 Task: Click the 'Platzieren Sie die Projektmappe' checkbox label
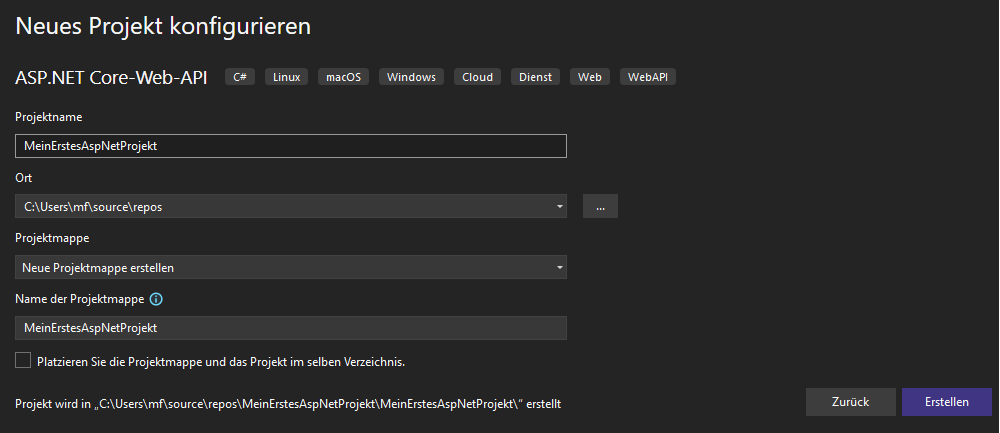click(x=221, y=362)
